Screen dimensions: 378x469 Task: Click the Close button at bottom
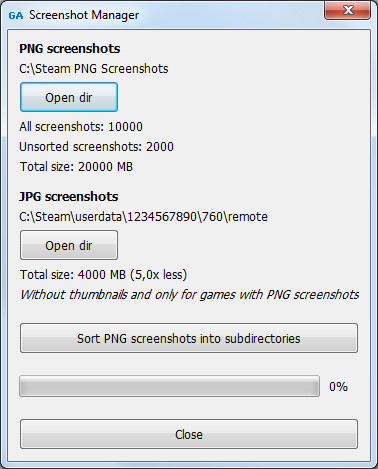[189, 434]
